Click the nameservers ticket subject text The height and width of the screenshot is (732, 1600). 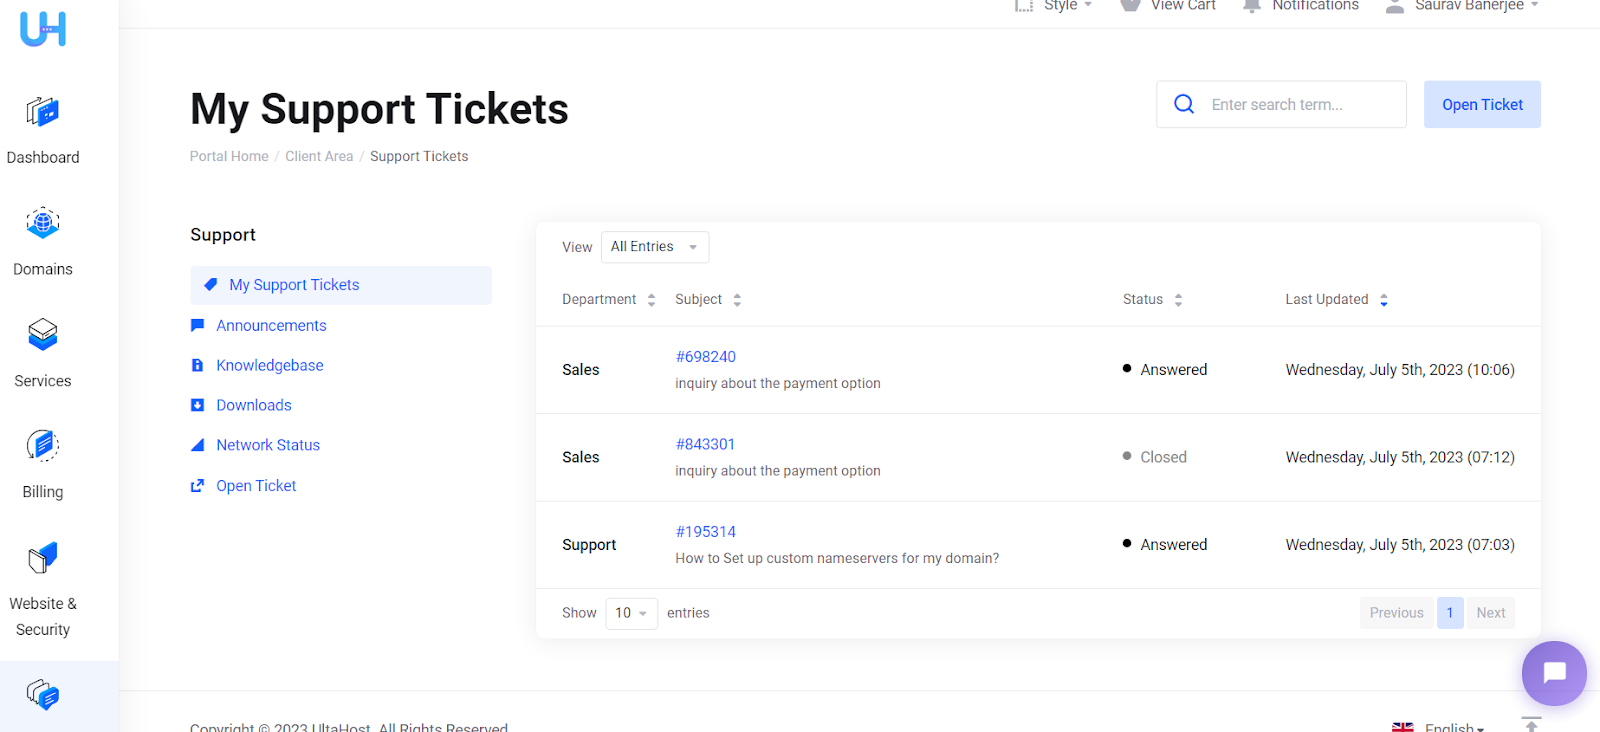point(837,558)
